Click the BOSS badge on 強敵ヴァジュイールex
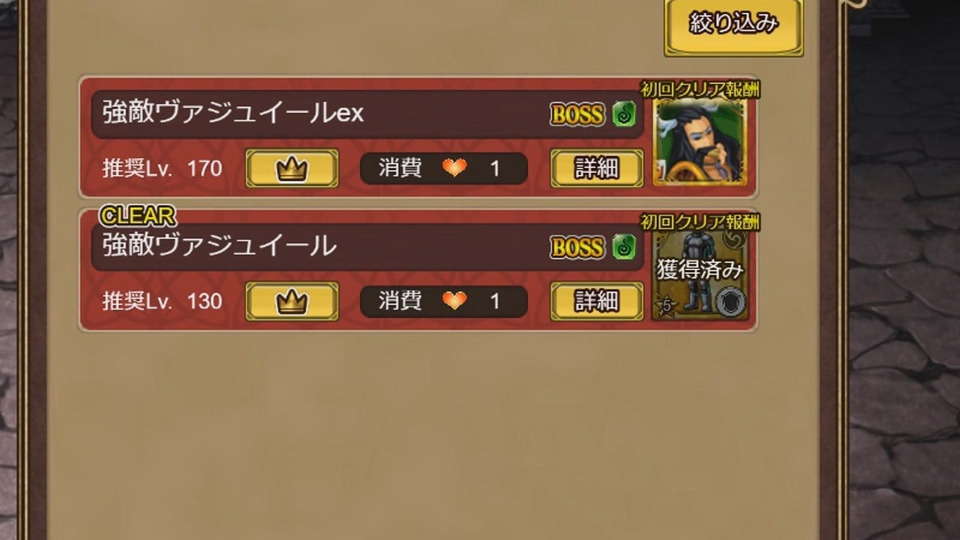960x540 pixels. 577,115
